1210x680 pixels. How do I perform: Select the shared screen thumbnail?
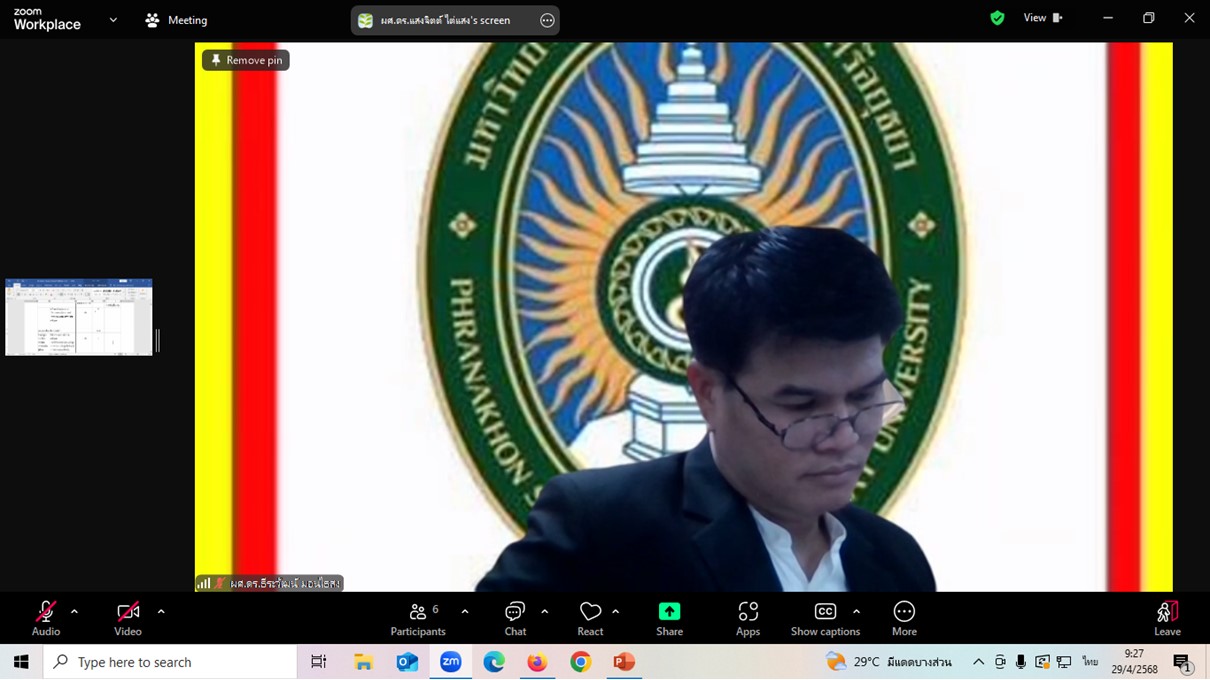click(79, 317)
